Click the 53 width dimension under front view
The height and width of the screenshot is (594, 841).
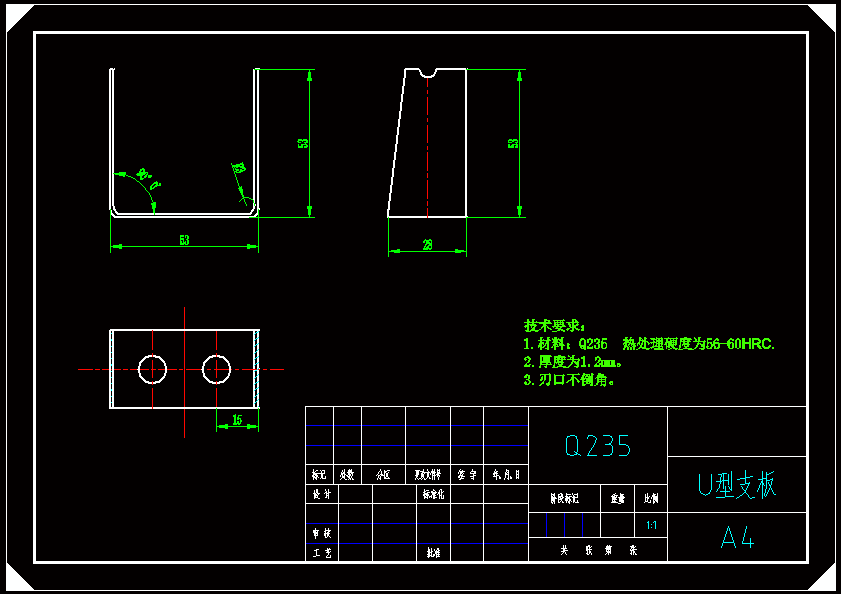pyautogui.click(x=185, y=239)
